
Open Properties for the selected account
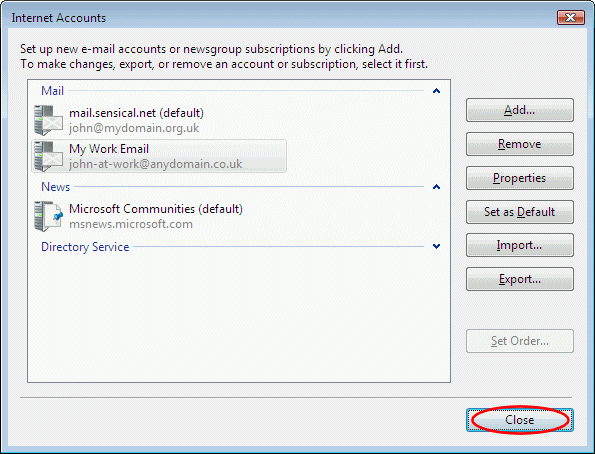[x=519, y=178]
